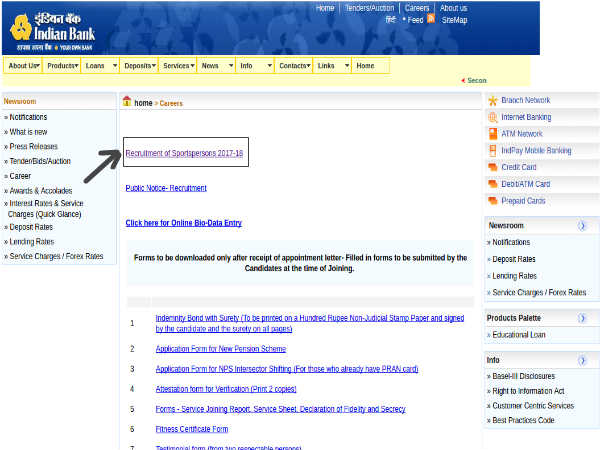Click home text in breadcrumb
600x450 pixels.
click(143, 103)
